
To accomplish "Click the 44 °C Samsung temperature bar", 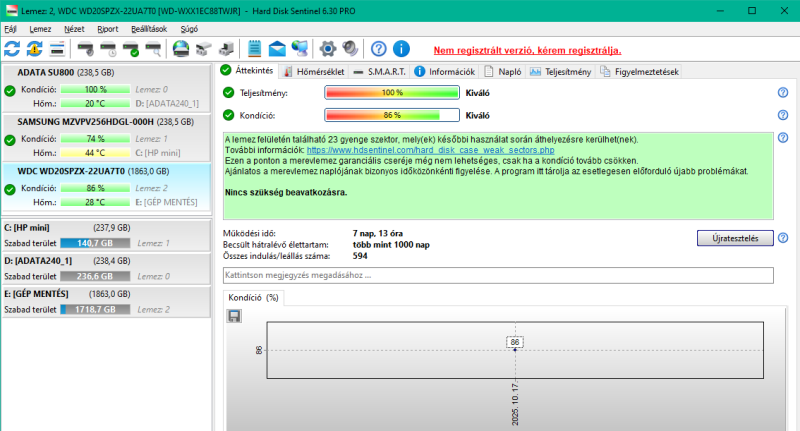I will coord(95,153).
